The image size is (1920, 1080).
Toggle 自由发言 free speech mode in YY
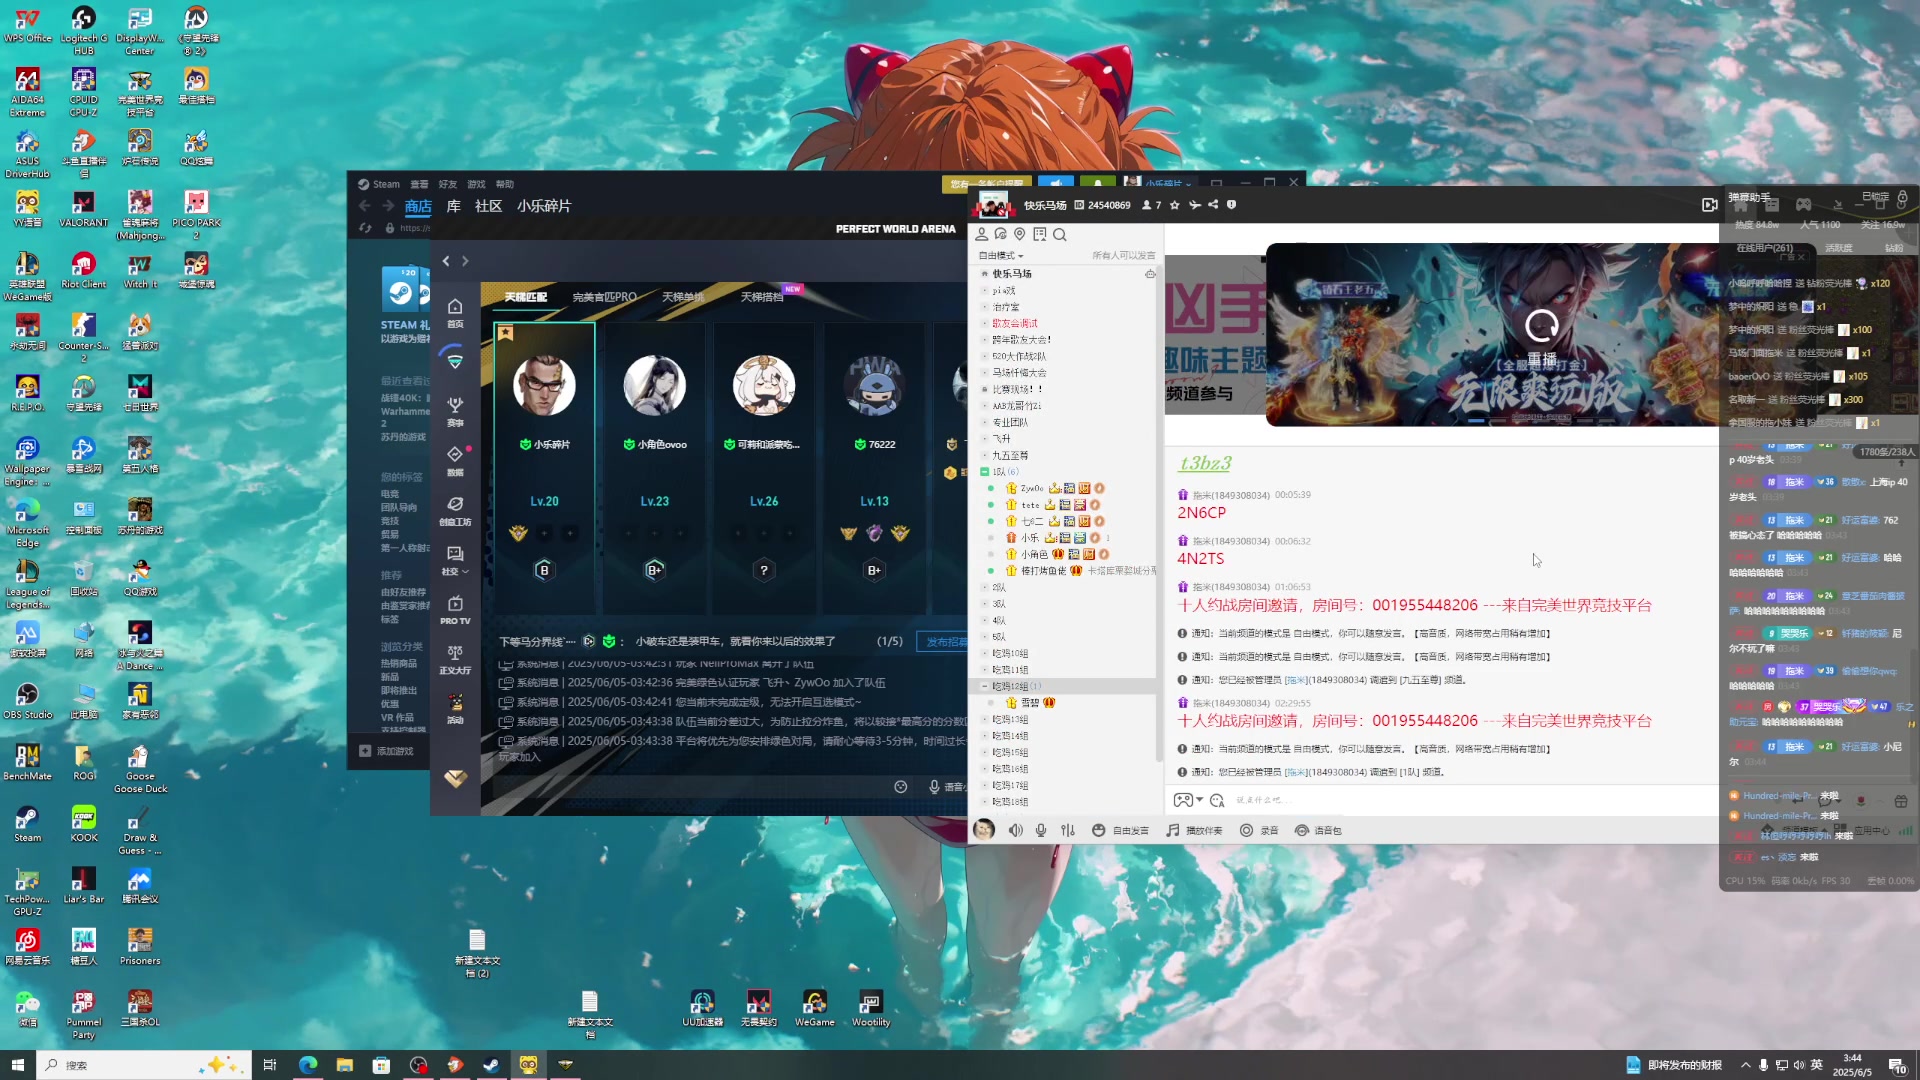coord(1120,830)
